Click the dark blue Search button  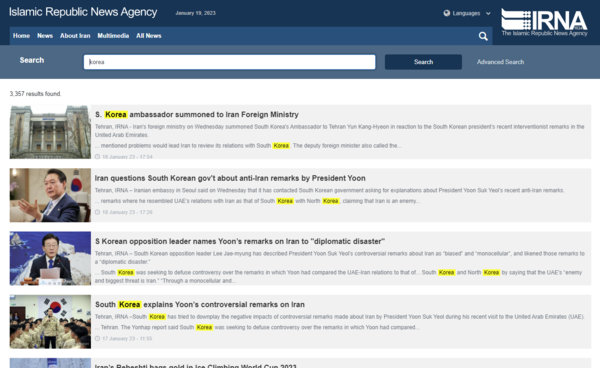click(423, 62)
